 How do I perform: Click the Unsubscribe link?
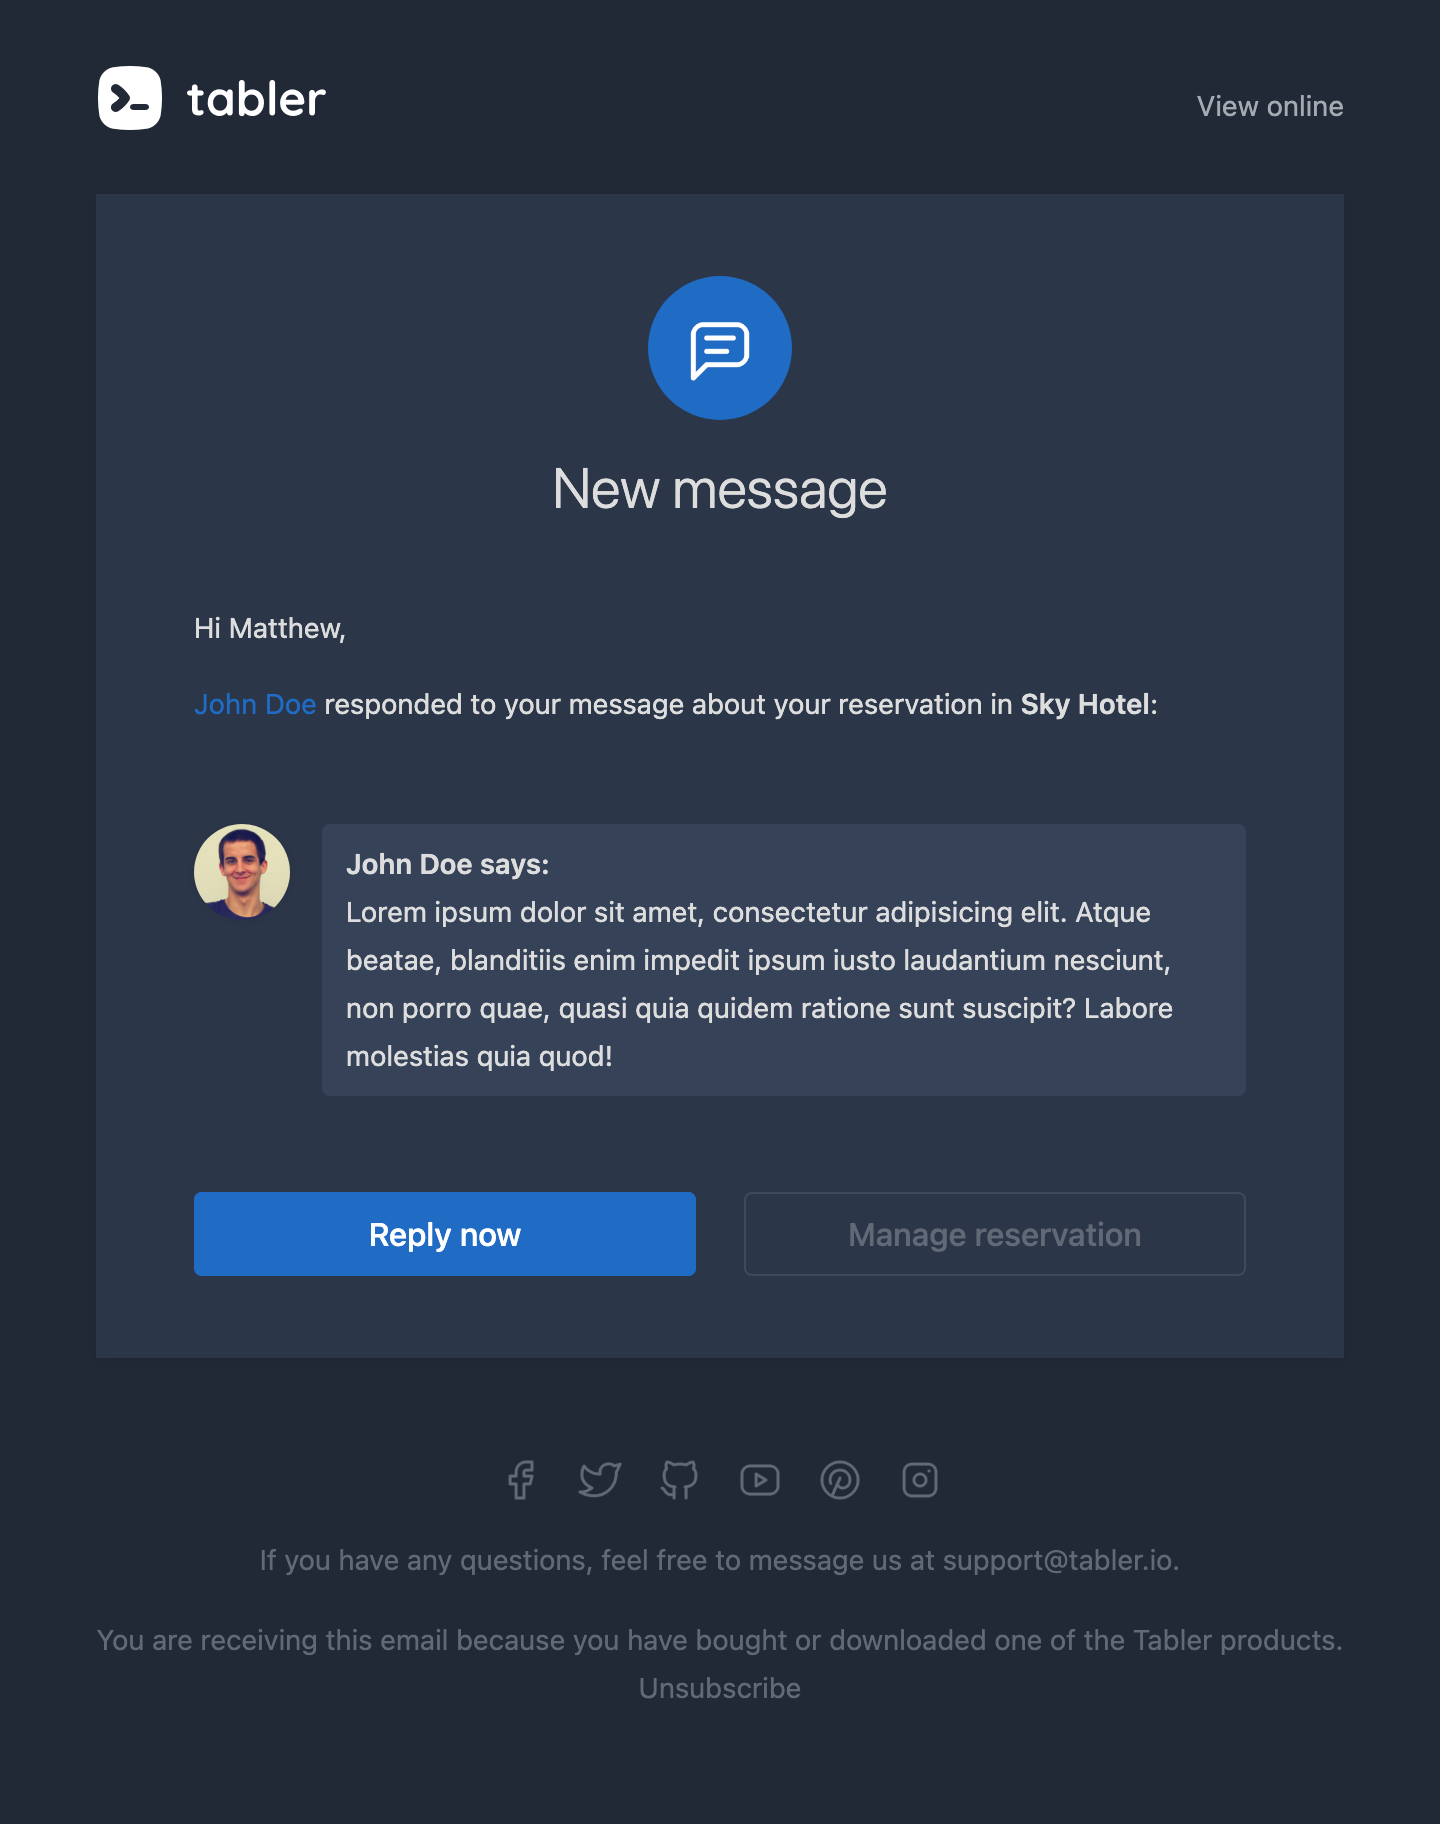tap(720, 1688)
